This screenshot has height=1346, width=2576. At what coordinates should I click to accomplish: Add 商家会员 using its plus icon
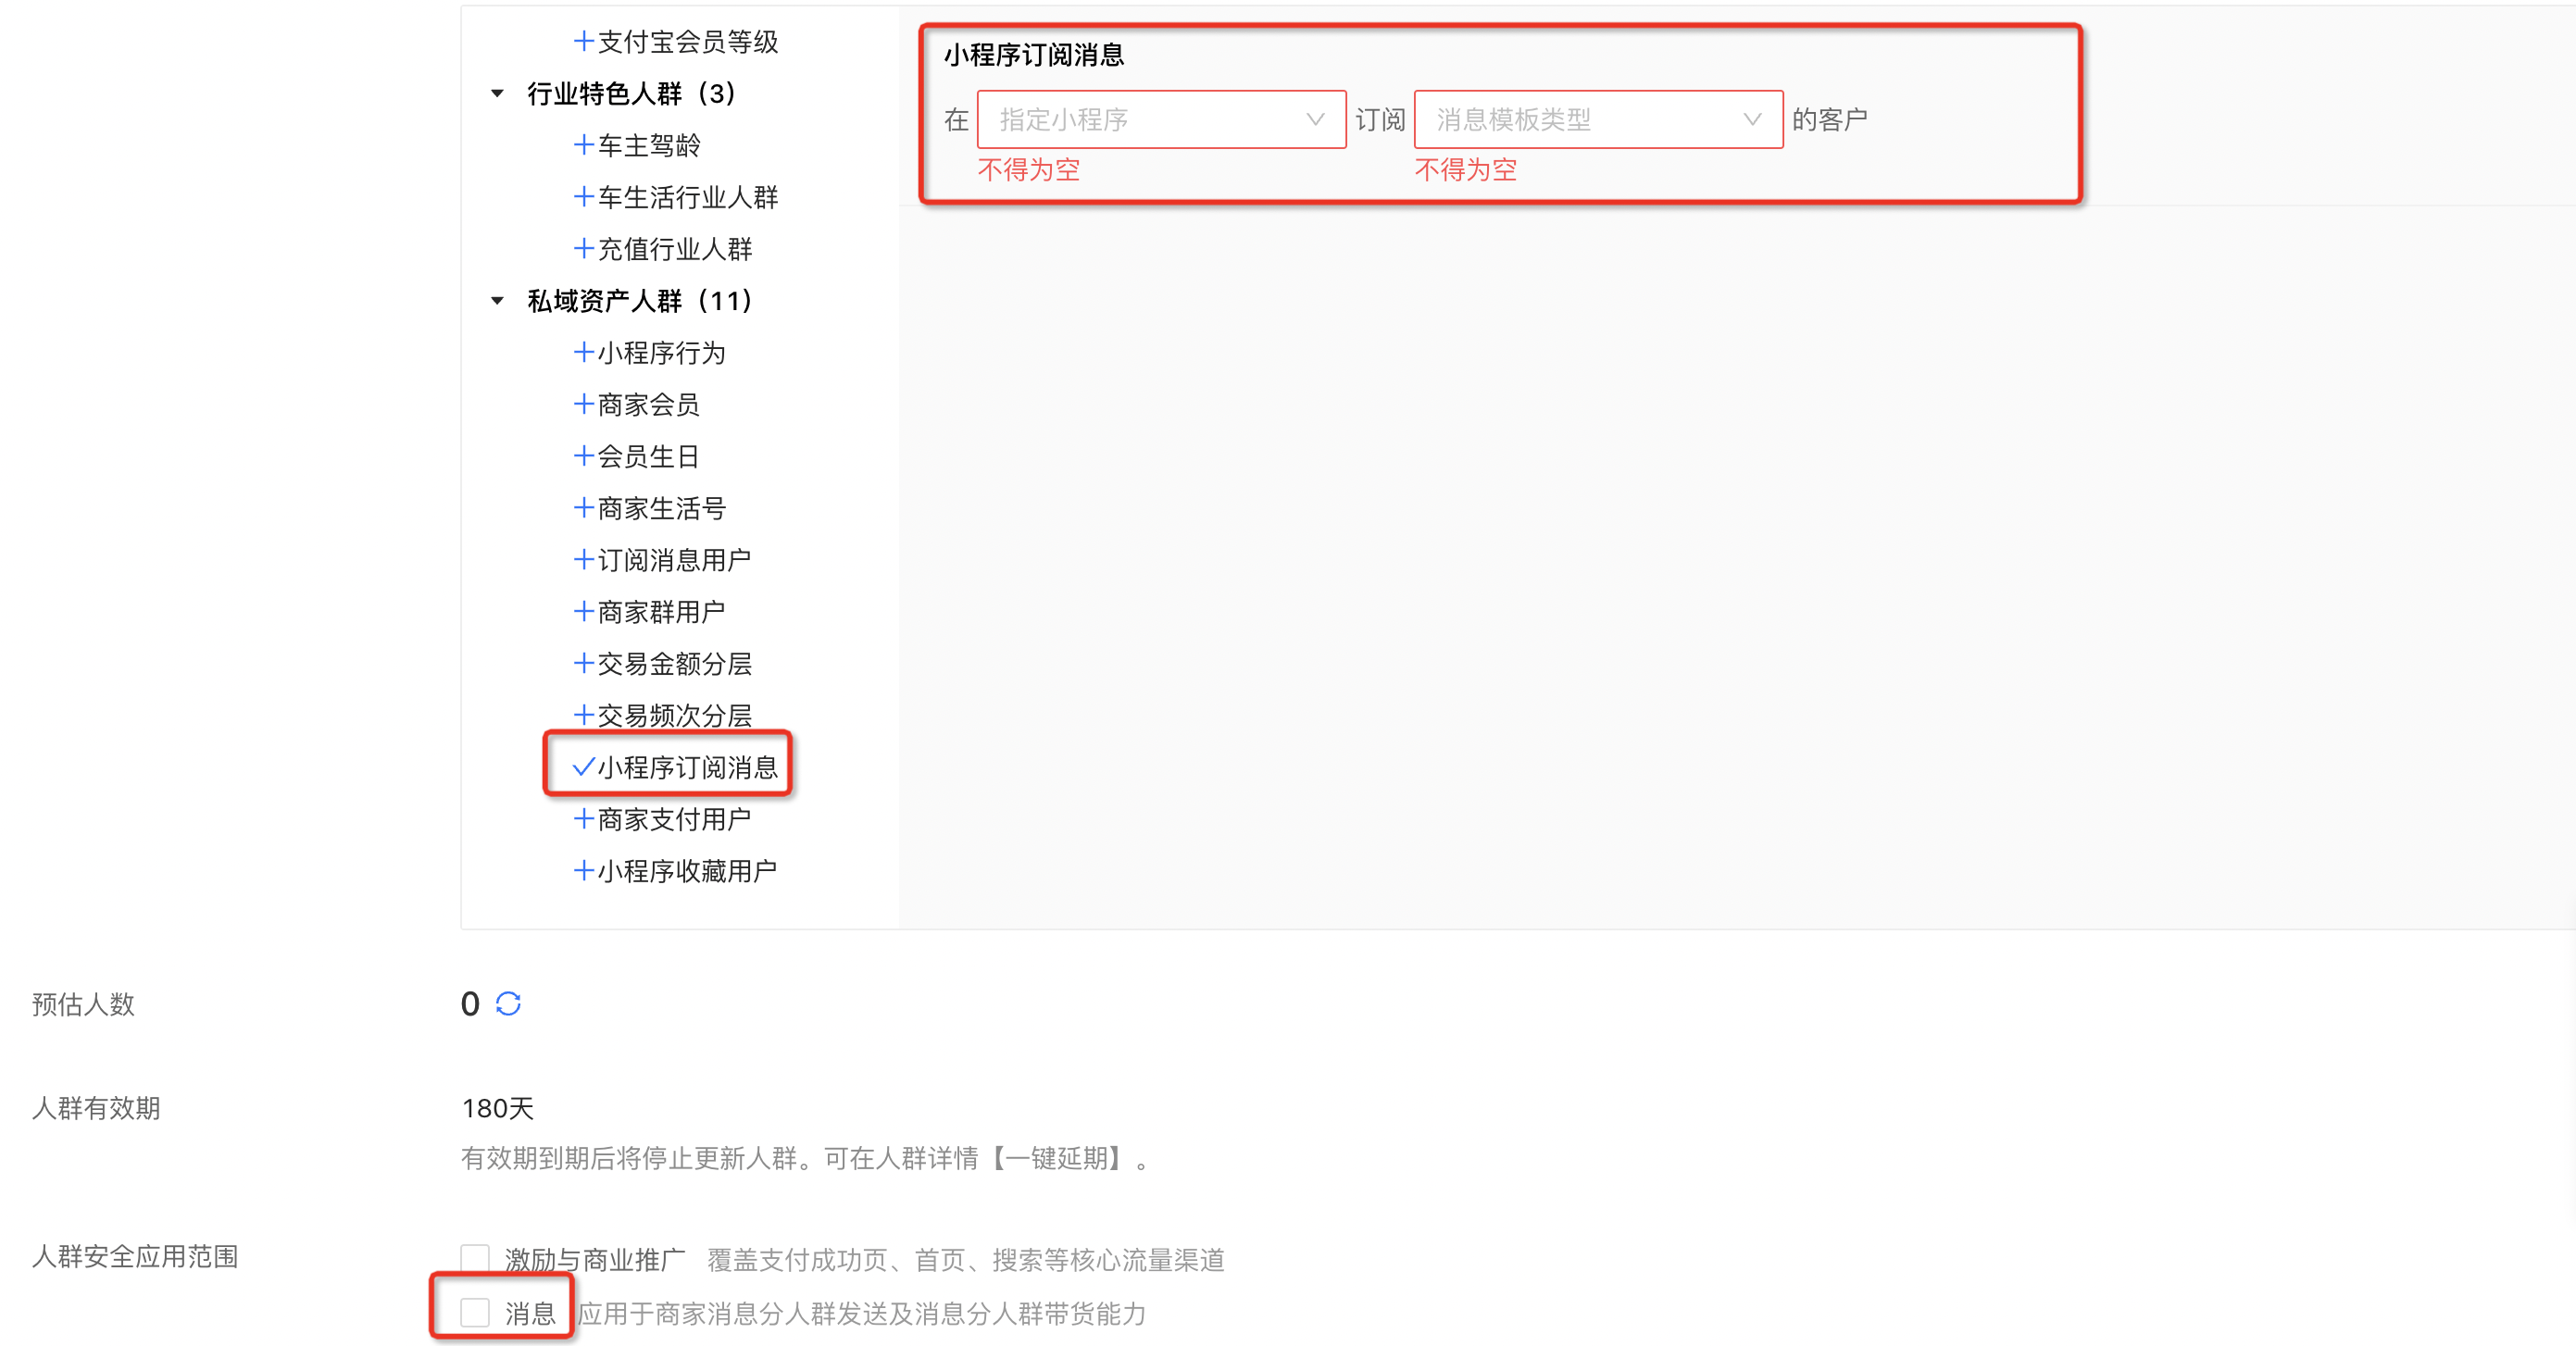pyautogui.click(x=584, y=404)
